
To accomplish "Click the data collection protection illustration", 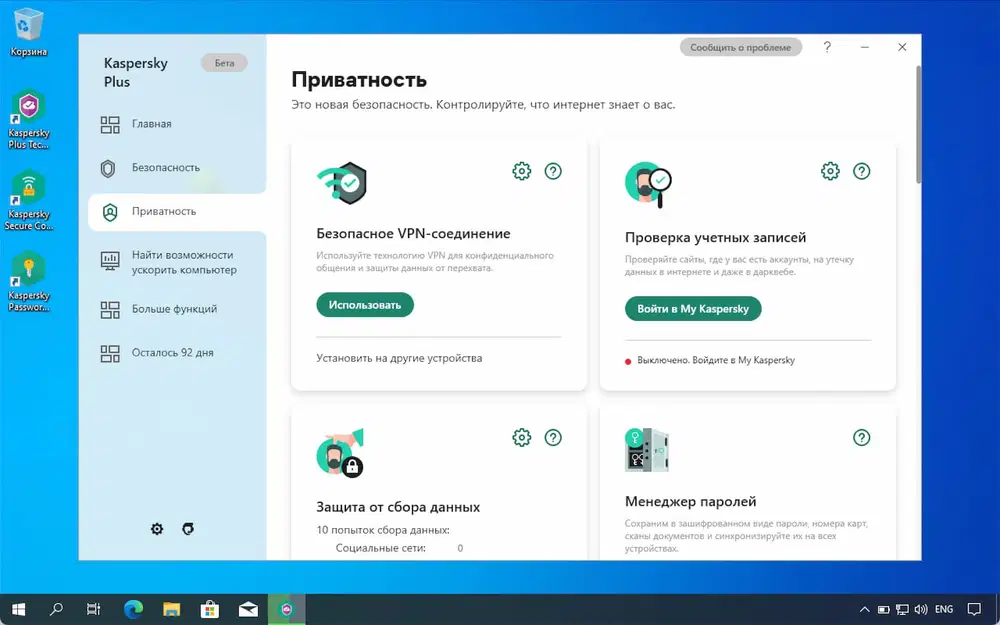I will [340, 452].
